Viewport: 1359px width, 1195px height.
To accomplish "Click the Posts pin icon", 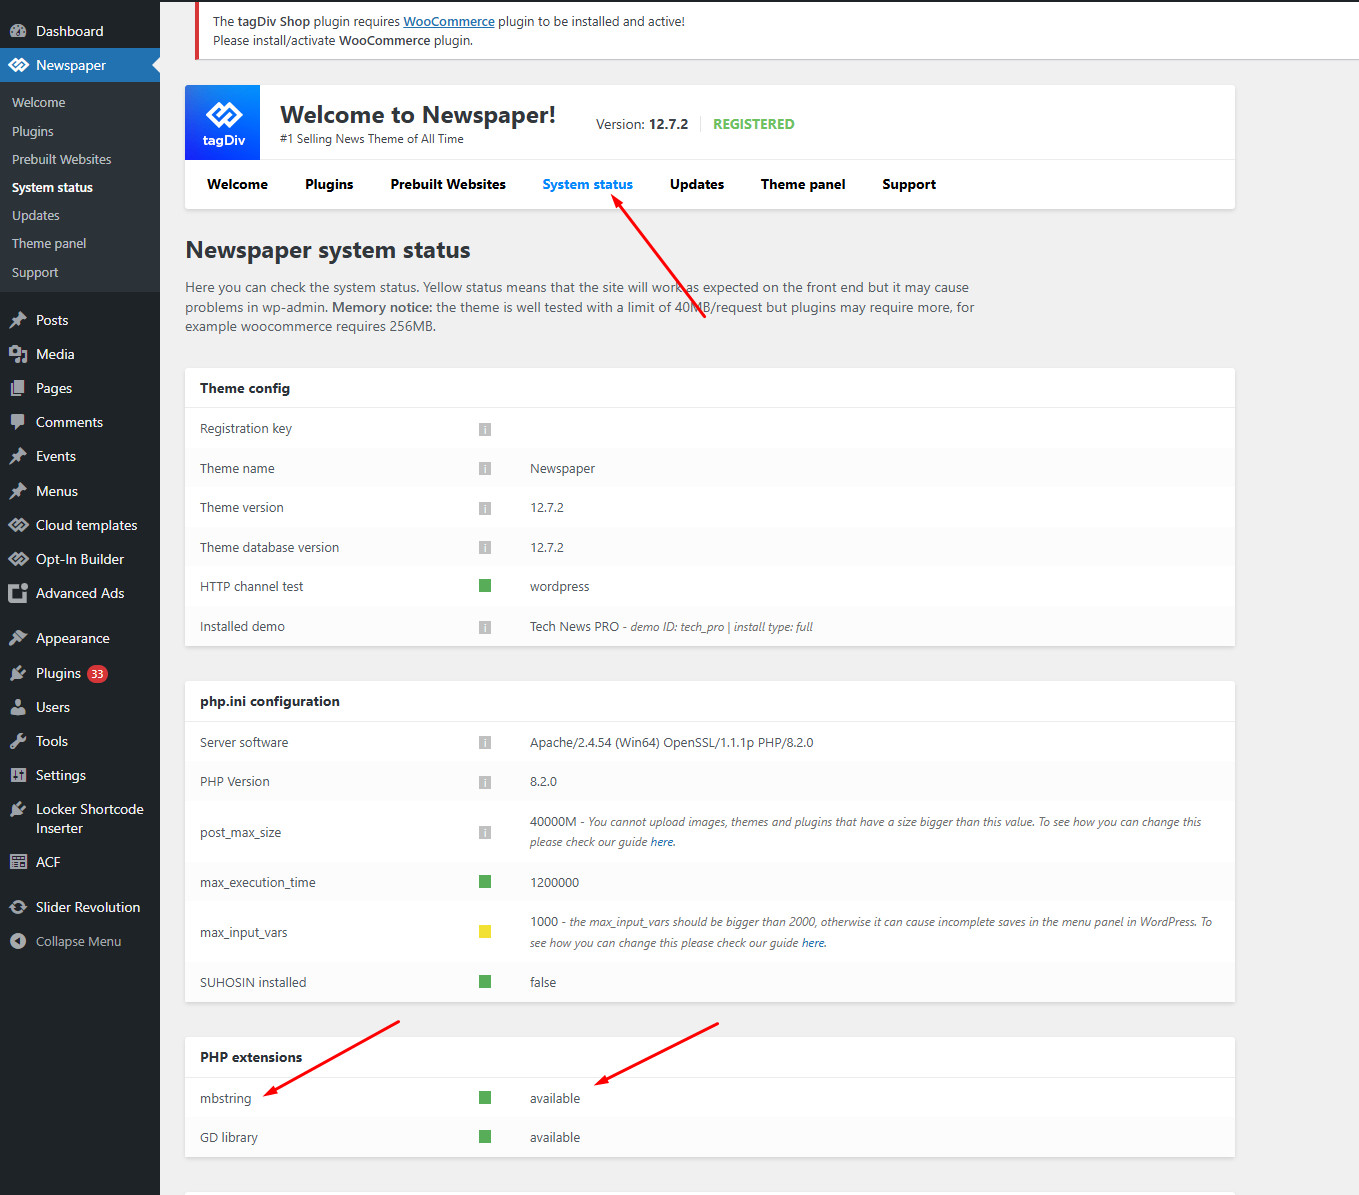I will pos(18,320).
